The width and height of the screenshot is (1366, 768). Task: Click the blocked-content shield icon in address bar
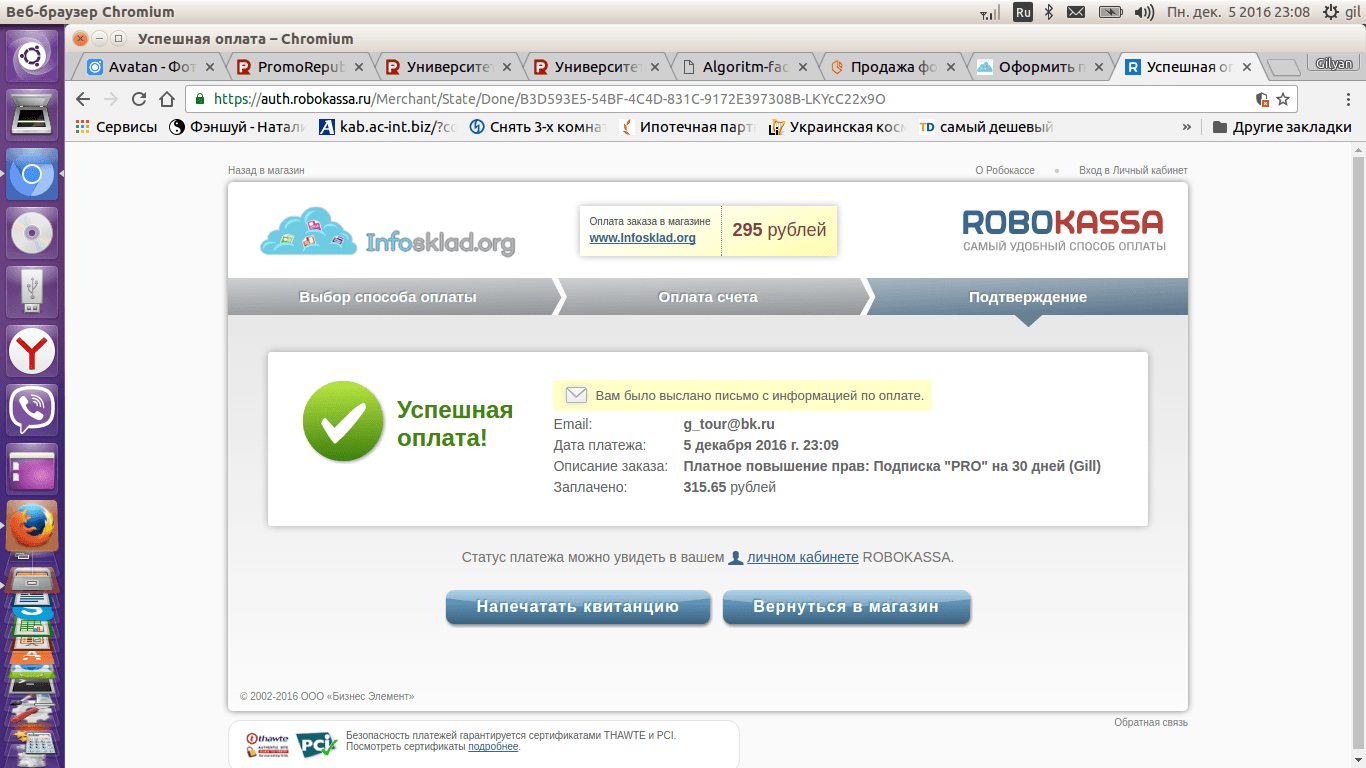tap(1263, 99)
